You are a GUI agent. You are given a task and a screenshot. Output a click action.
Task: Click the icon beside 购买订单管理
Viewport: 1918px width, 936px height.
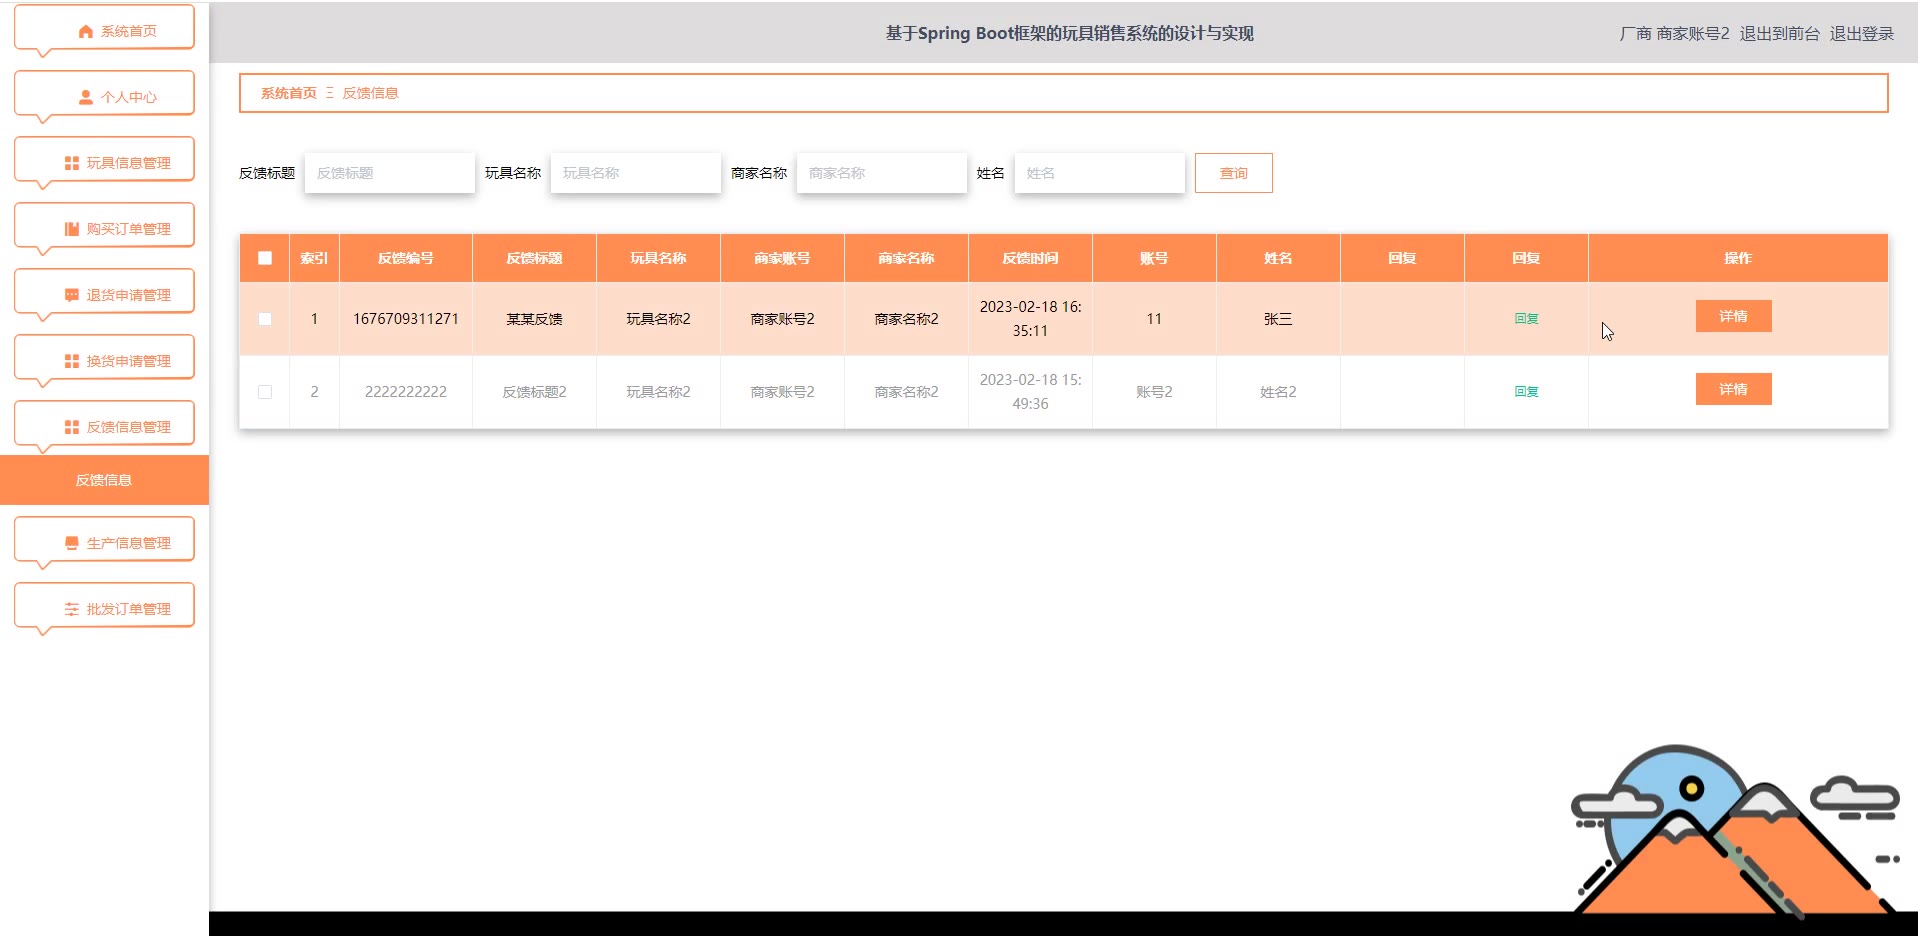click(72, 229)
